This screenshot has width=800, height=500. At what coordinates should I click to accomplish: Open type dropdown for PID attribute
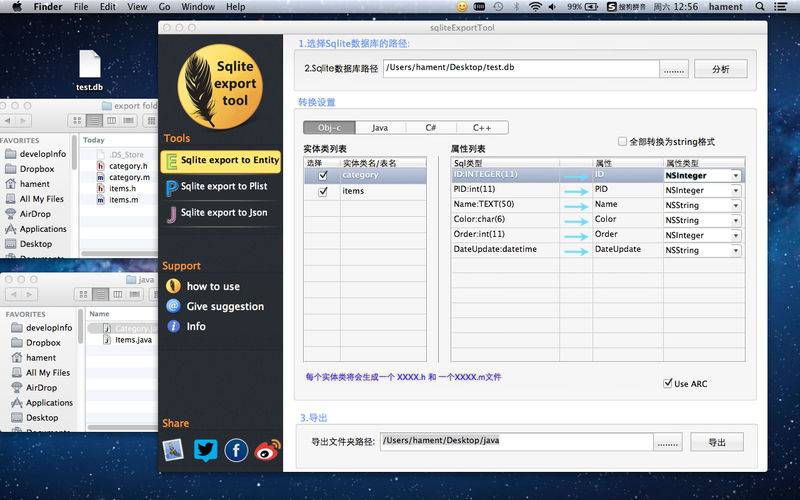tap(736, 190)
